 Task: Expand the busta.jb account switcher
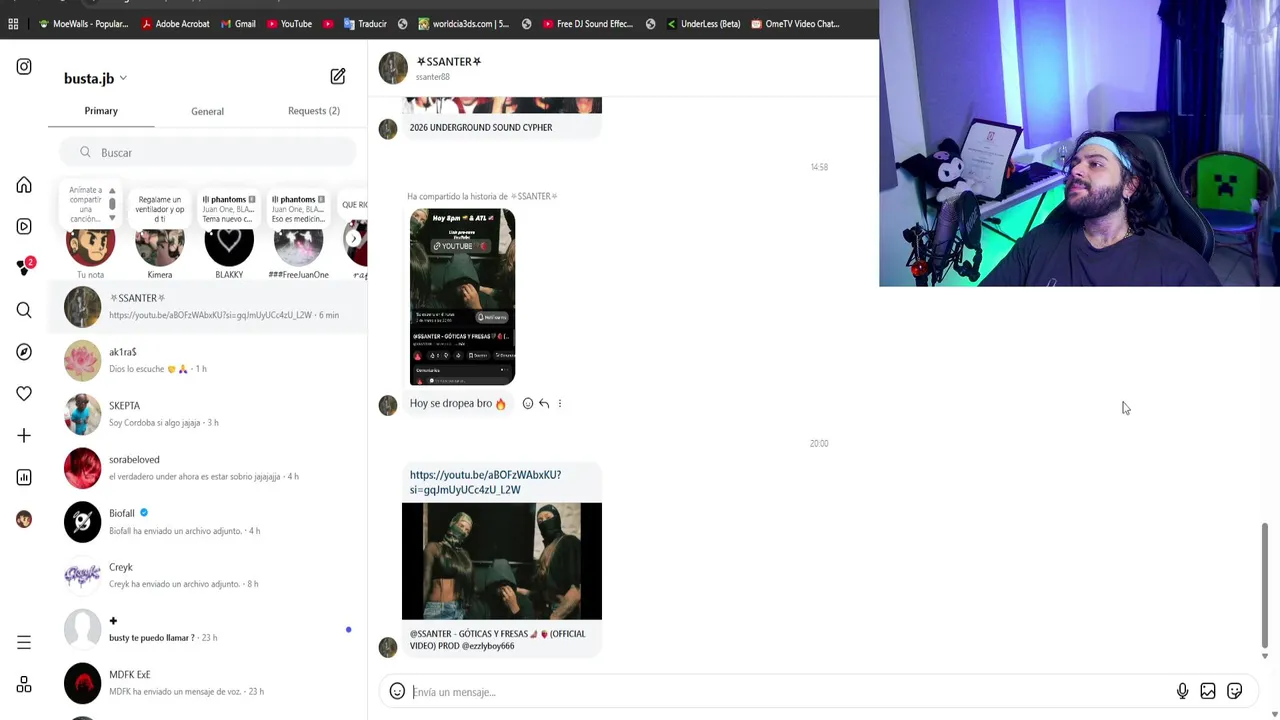95,78
